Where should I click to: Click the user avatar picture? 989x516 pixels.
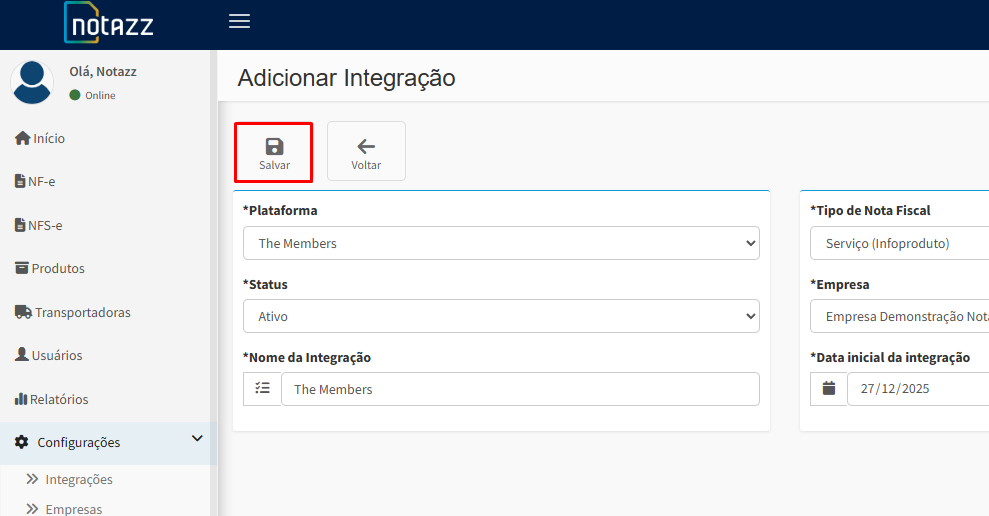click(33, 82)
